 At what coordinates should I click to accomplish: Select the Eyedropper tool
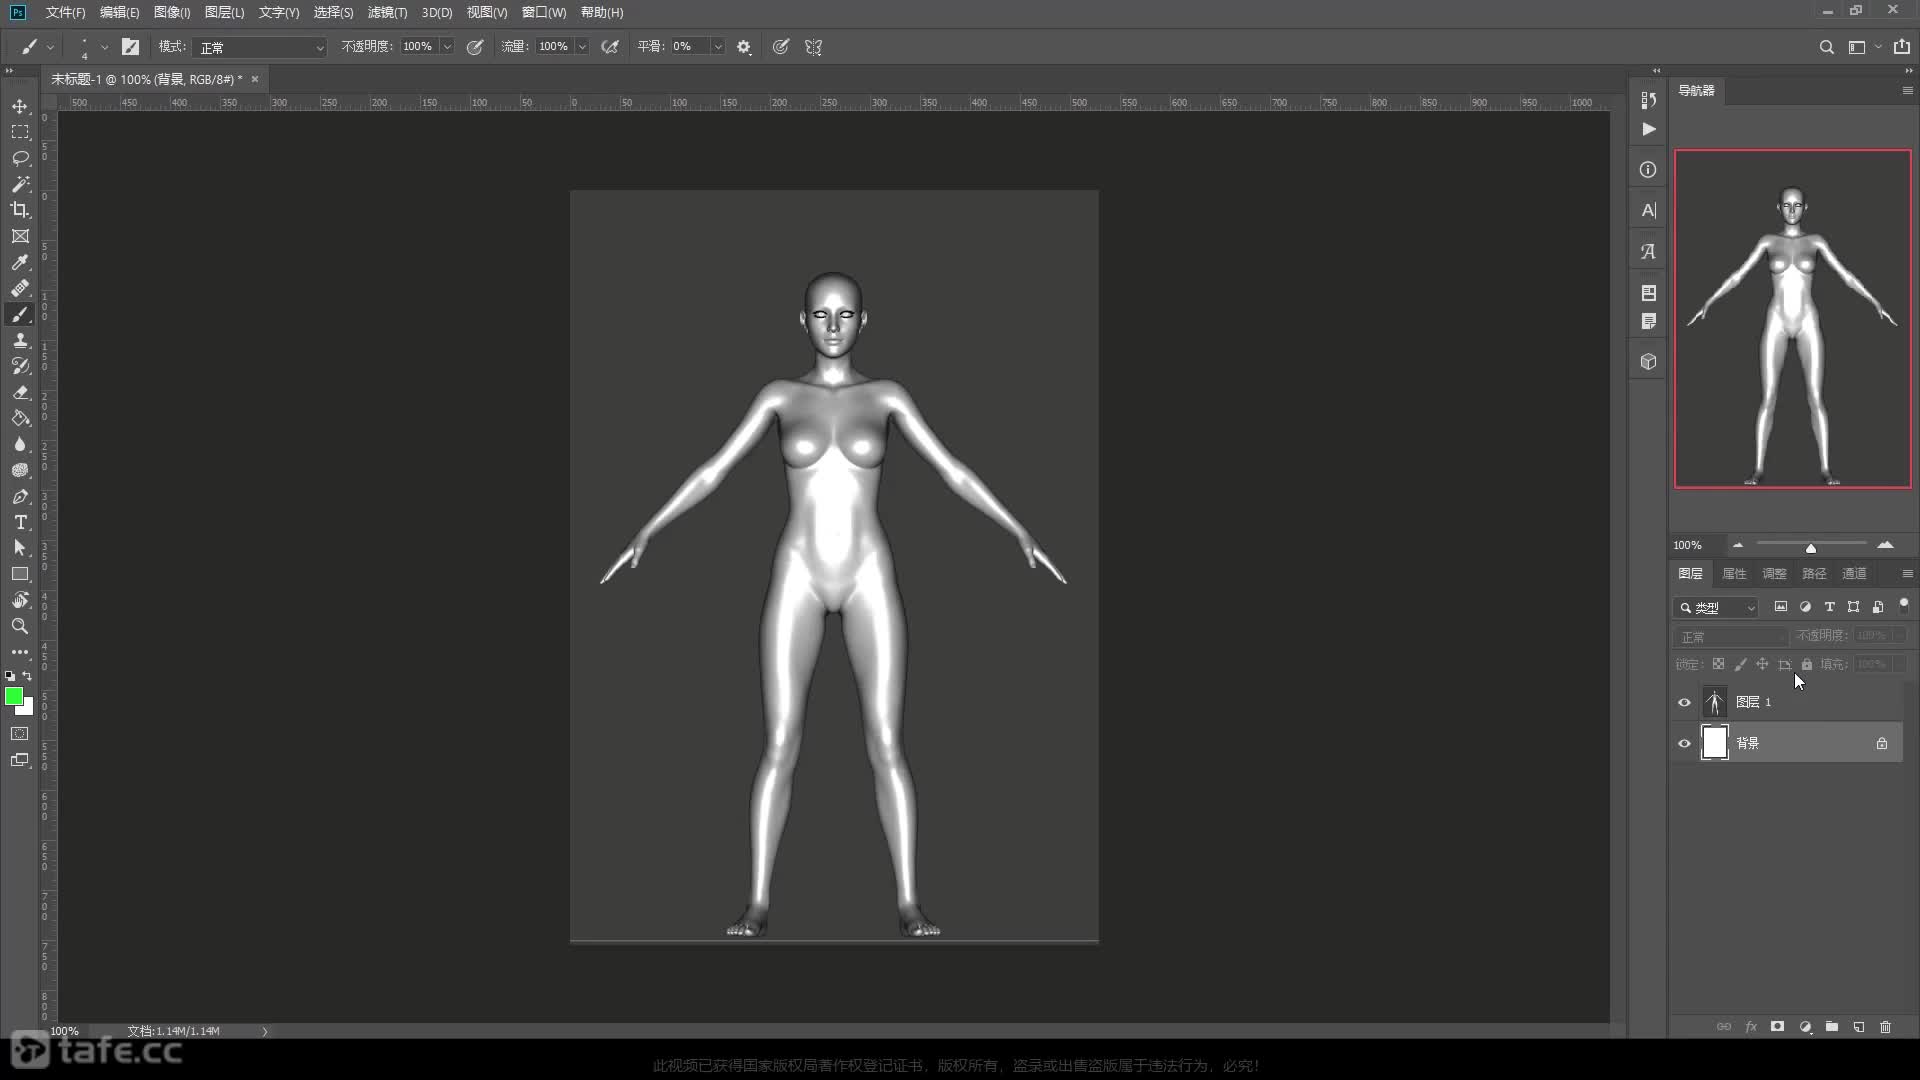coord(20,262)
